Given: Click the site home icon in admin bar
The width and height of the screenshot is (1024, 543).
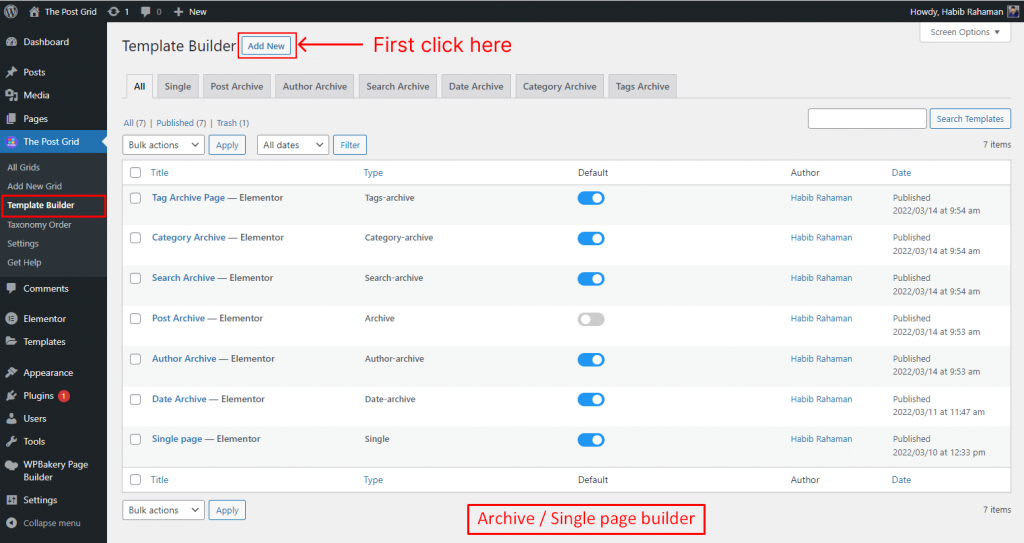Looking at the screenshot, I should pyautogui.click(x=34, y=11).
